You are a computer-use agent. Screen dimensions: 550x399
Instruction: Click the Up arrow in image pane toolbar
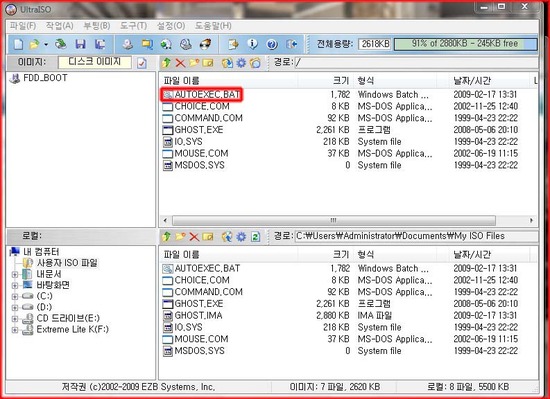coord(166,63)
